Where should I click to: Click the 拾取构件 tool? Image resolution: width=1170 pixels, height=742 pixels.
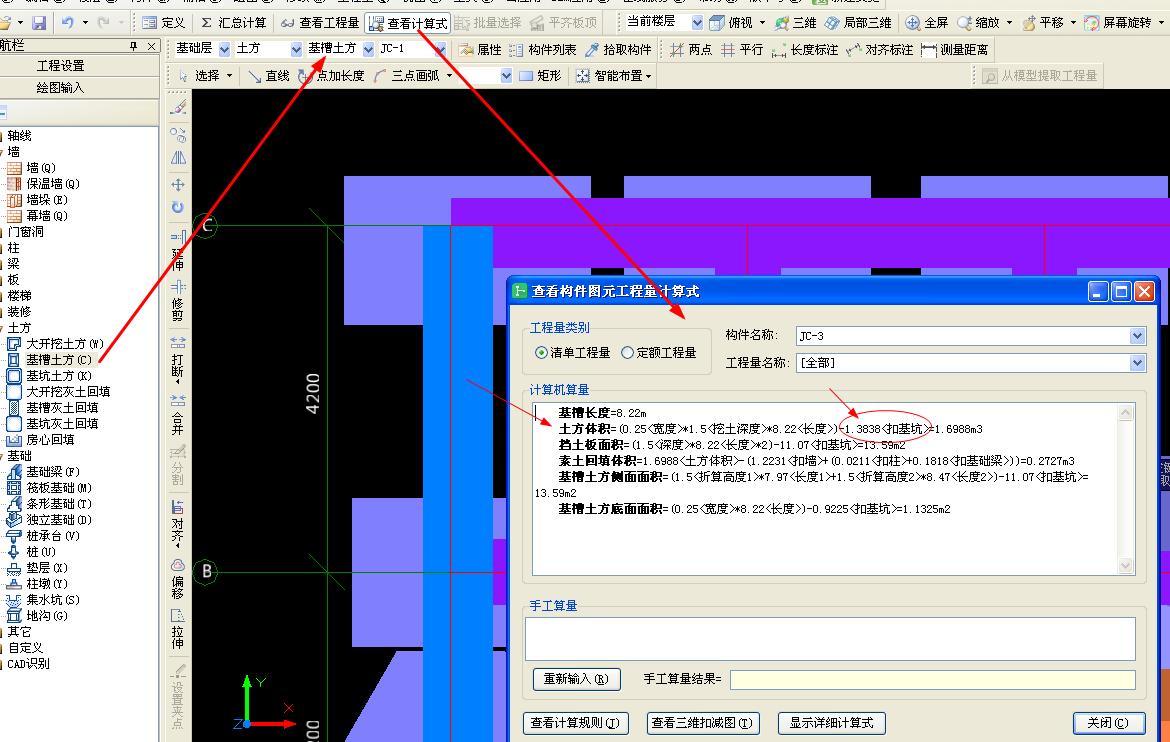point(618,50)
